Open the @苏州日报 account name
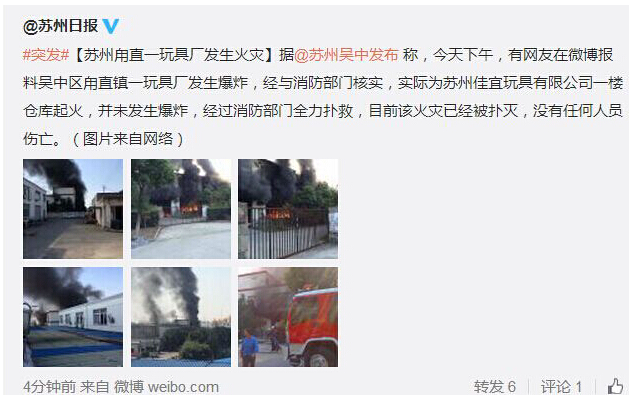The image size is (637, 406). tap(61, 26)
